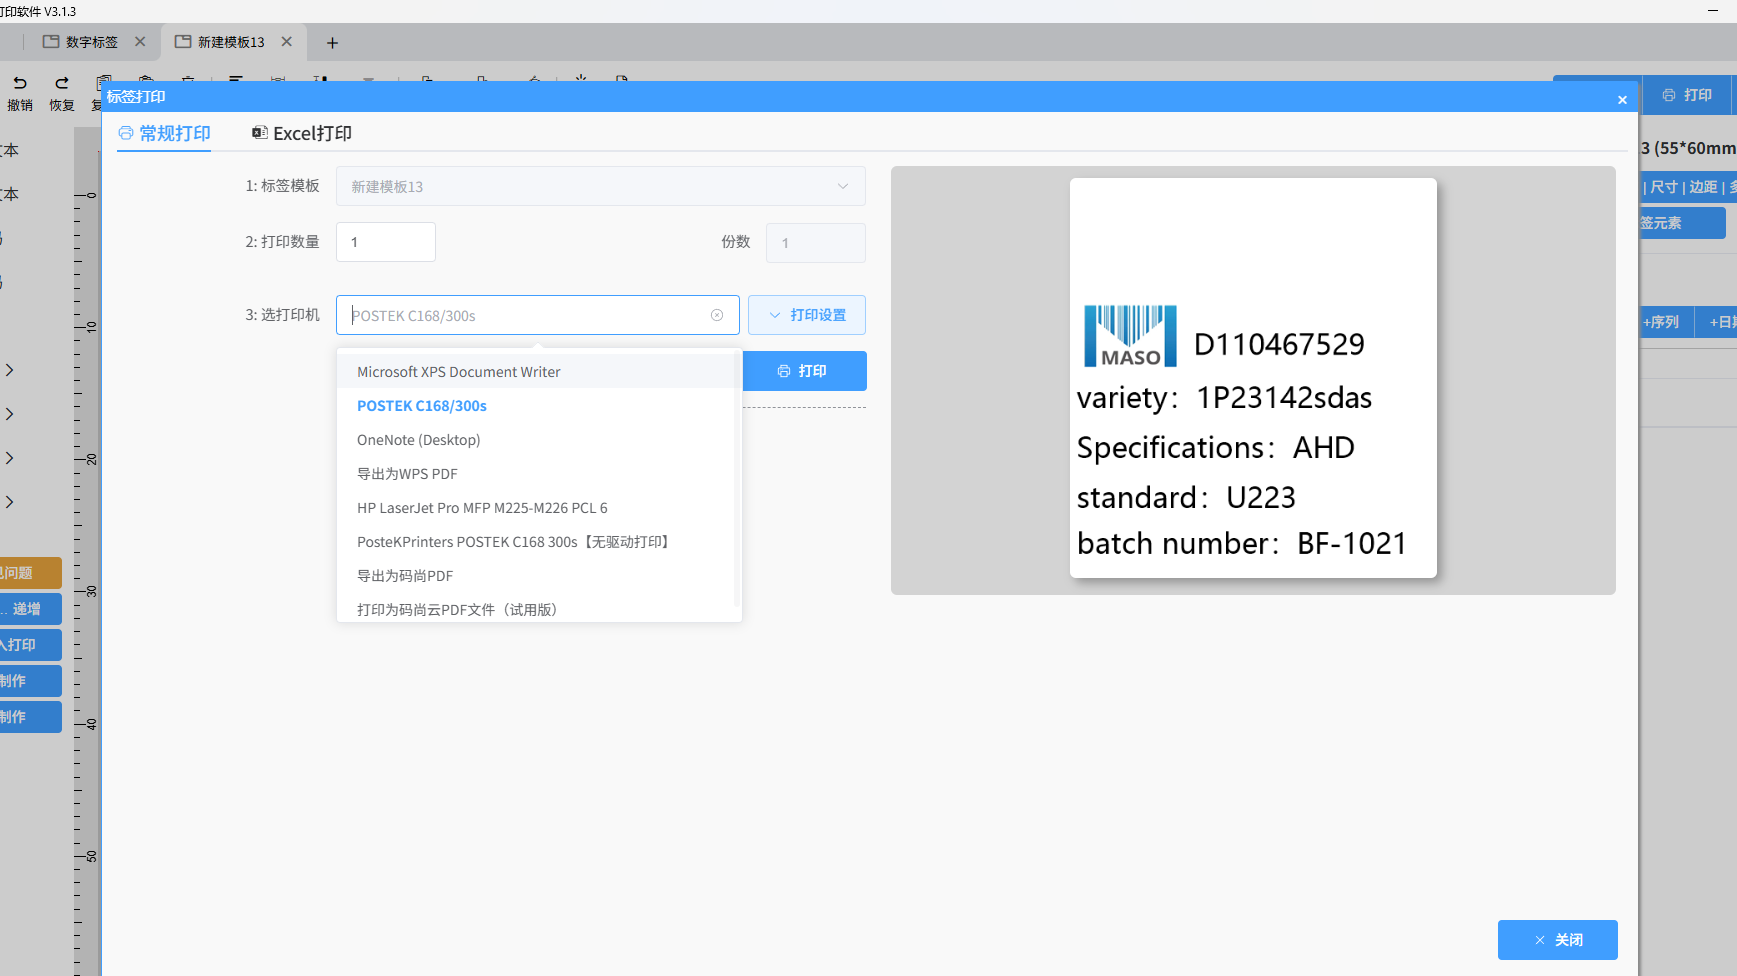Image resolution: width=1737 pixels, height=976 pixels.
Task: Click the label preview thumbnail
Action: (1252, 378)
